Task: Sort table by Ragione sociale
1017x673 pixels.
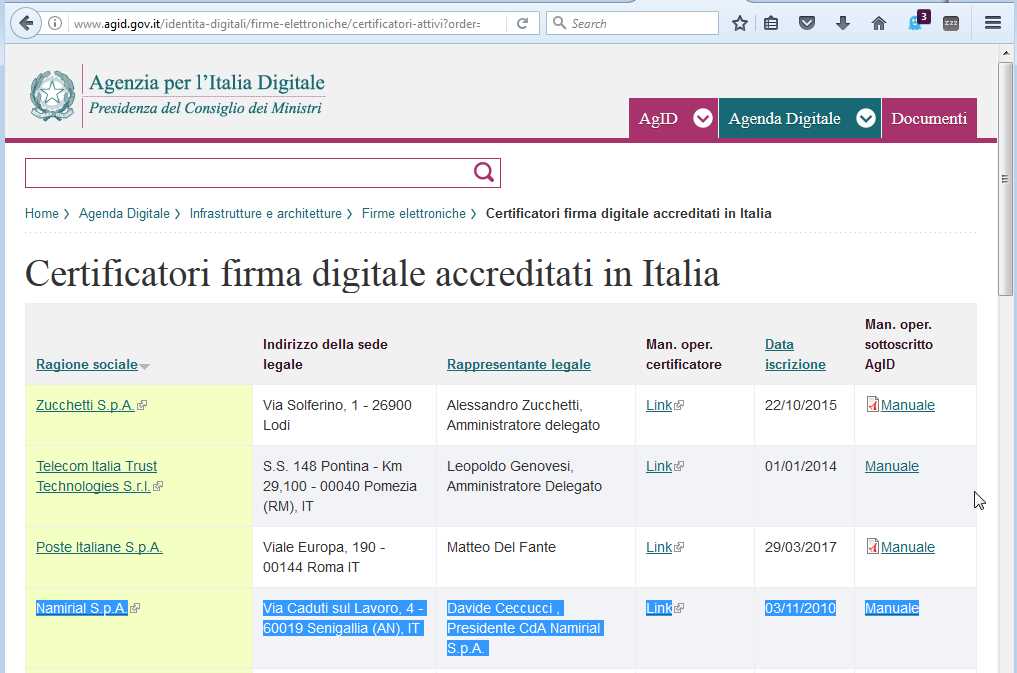Action: (x=87, y=364)
